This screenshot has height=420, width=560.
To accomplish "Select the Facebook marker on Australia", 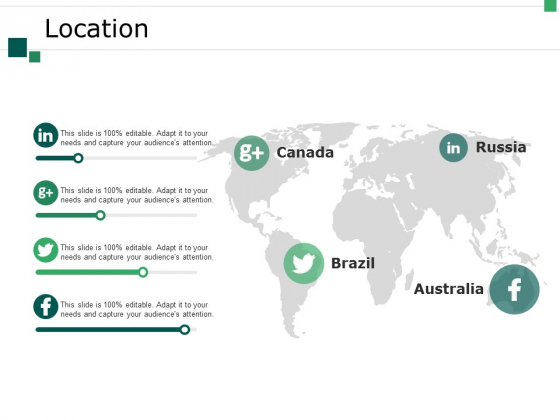I will [514, 289].
